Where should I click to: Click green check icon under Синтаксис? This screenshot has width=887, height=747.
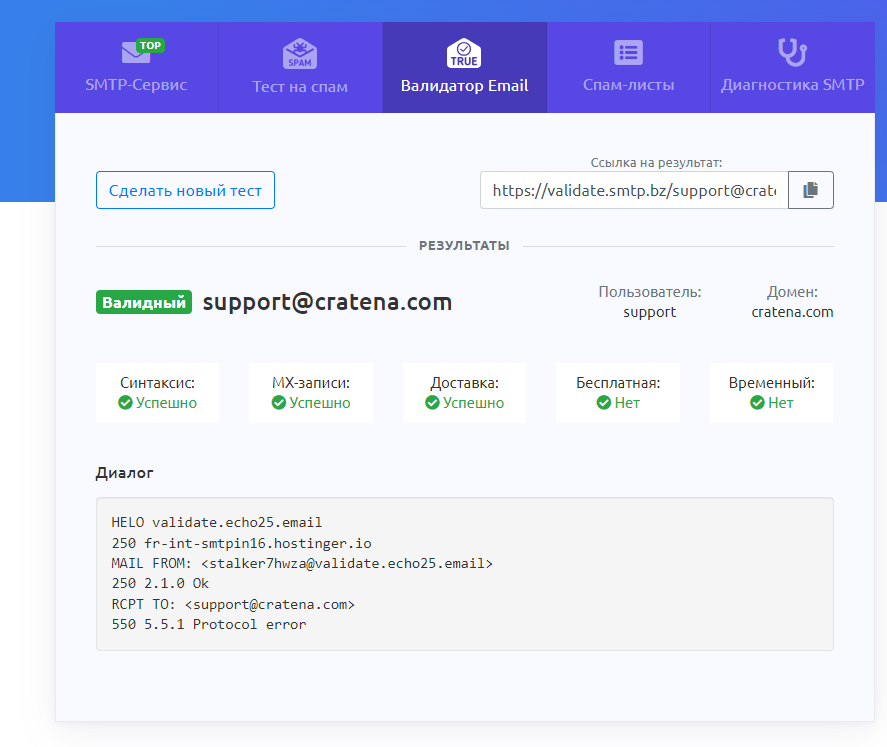[125, 403]
